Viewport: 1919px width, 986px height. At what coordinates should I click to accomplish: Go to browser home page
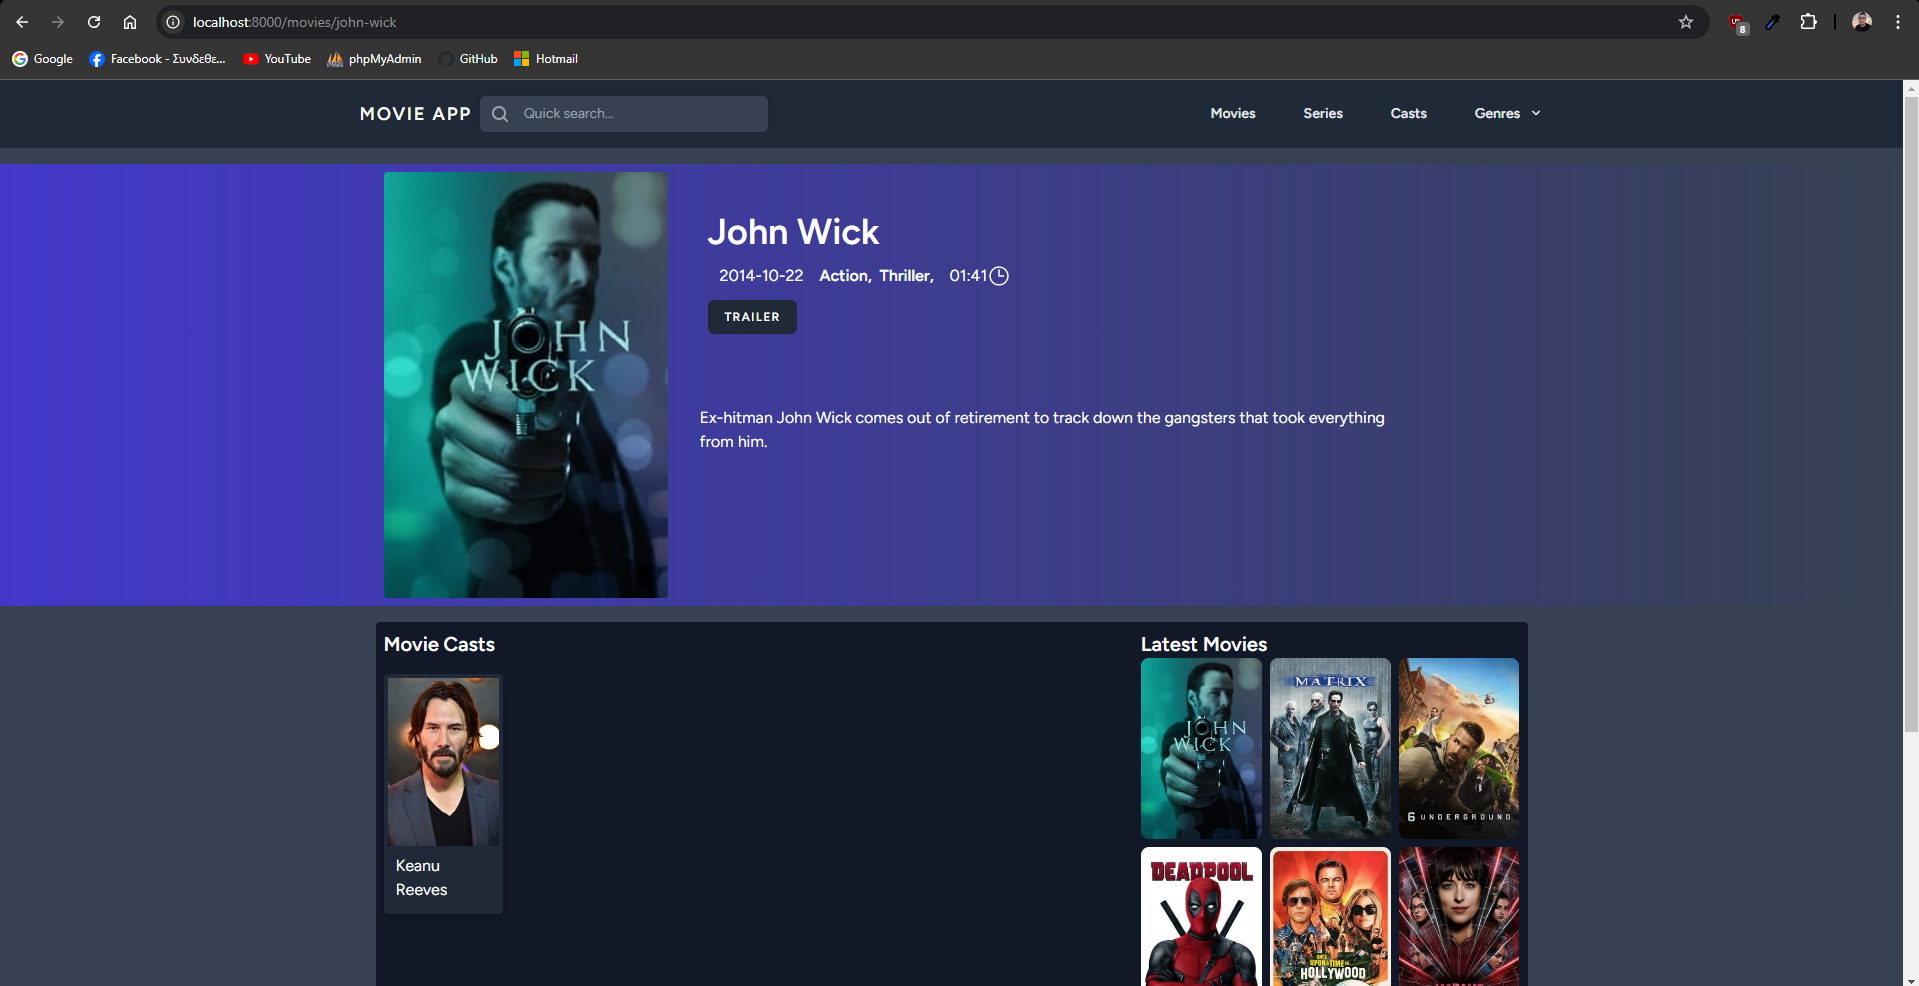tap(130, 22)
